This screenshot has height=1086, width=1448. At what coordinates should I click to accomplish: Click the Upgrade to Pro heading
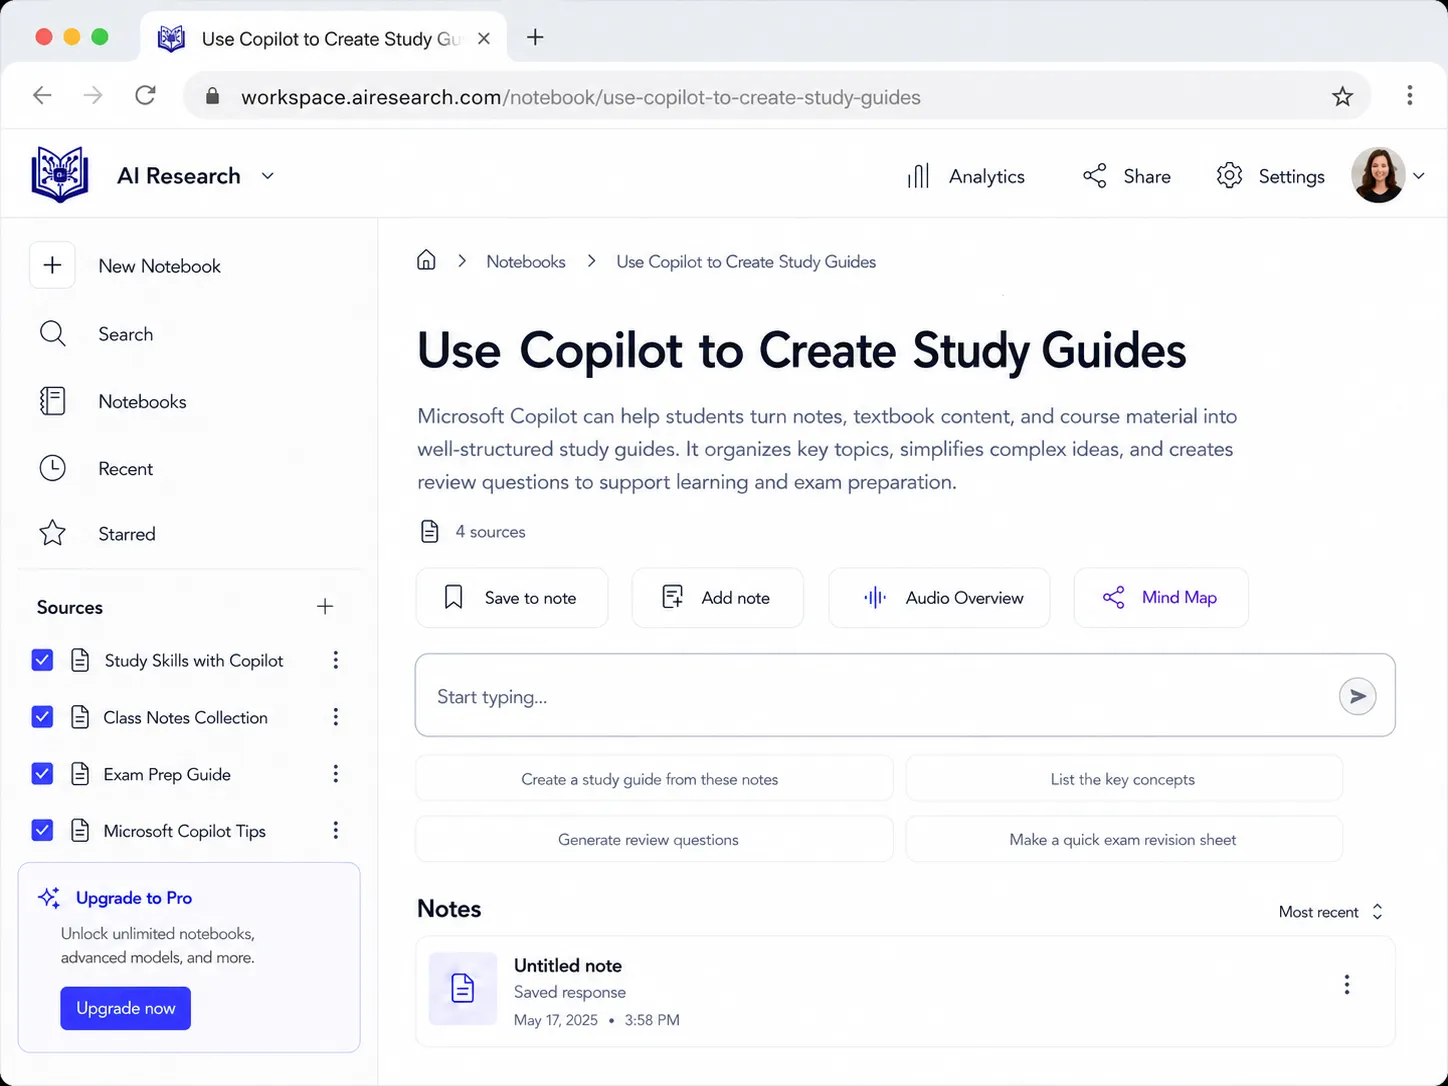[x=134, y=898]
